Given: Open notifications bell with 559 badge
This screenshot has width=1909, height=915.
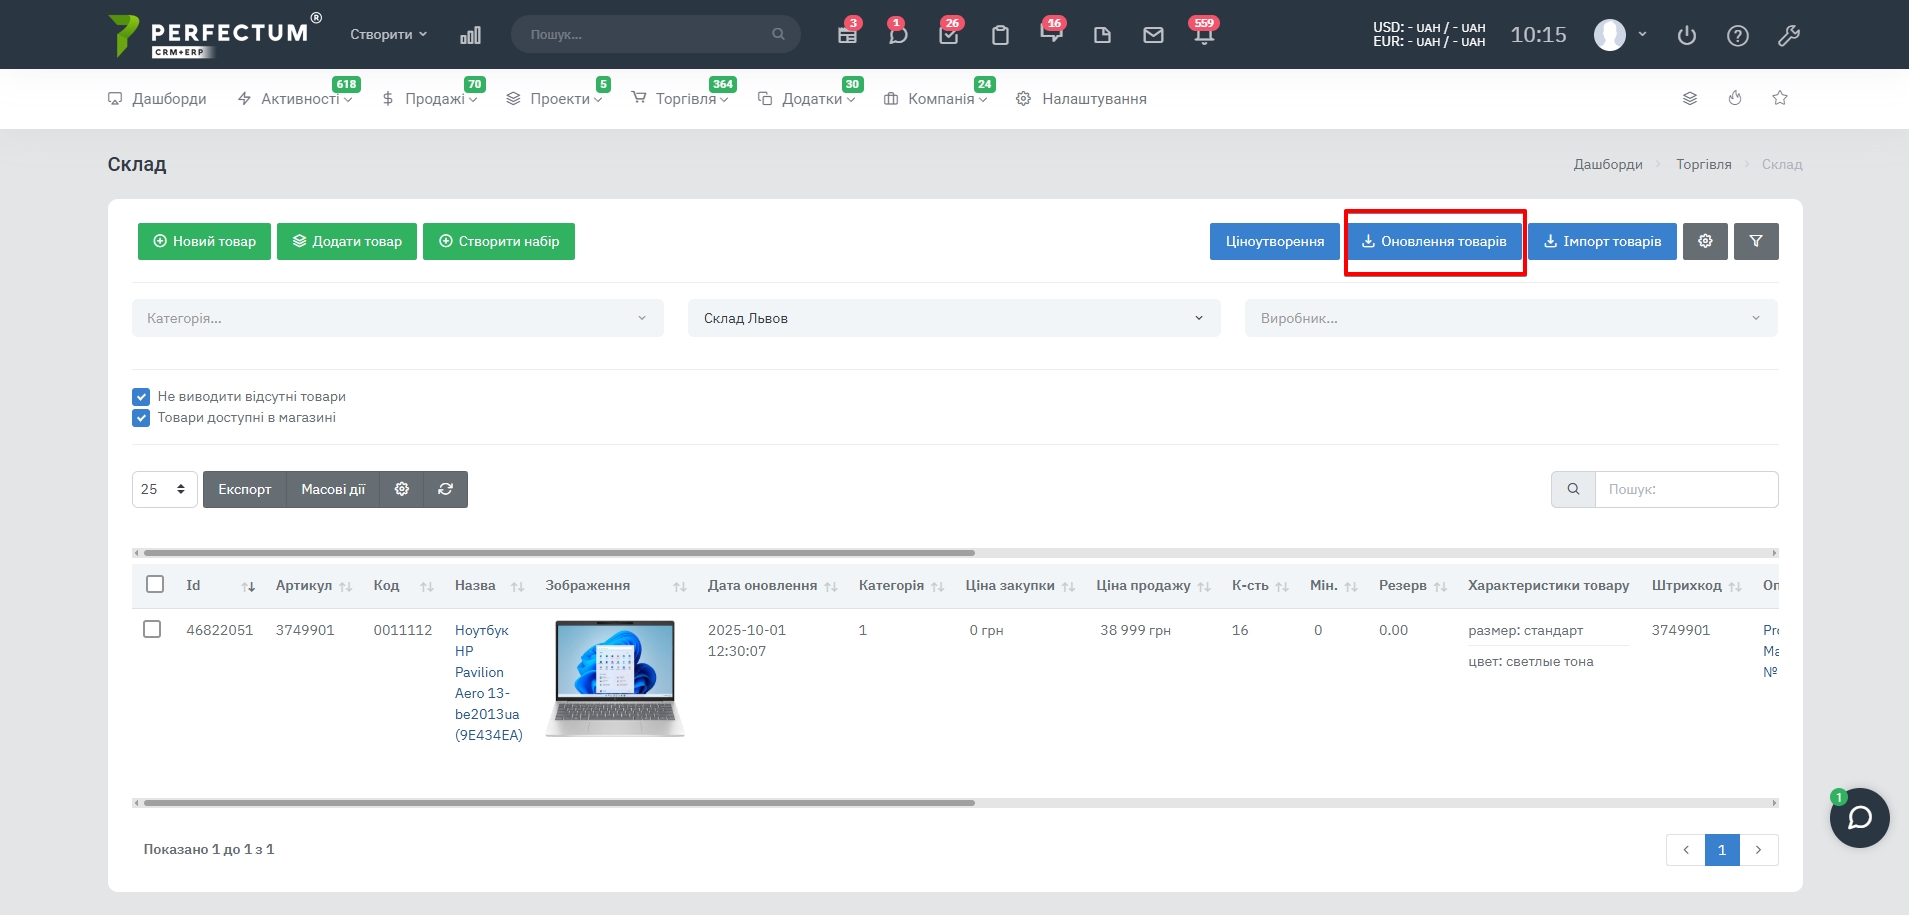Looking at the screenshot, I should click(1203, 35).
